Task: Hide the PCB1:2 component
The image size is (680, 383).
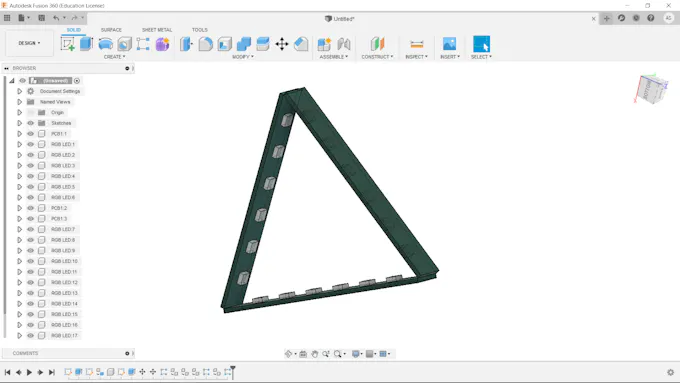Action: pos(30,208)
